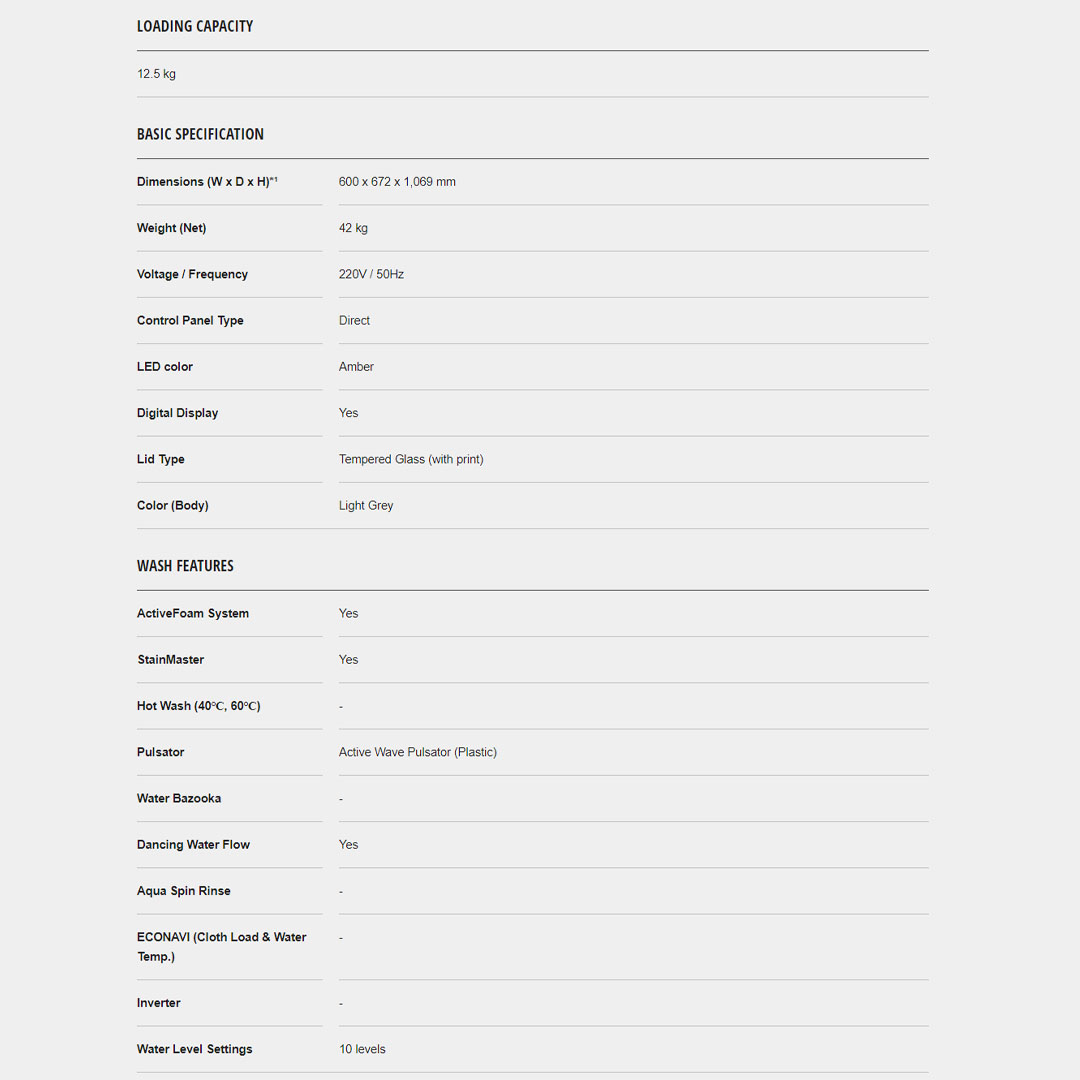Click the Light Grey body color value
The width and height of the screenshot is (1080, 1080).
[366, 506]
